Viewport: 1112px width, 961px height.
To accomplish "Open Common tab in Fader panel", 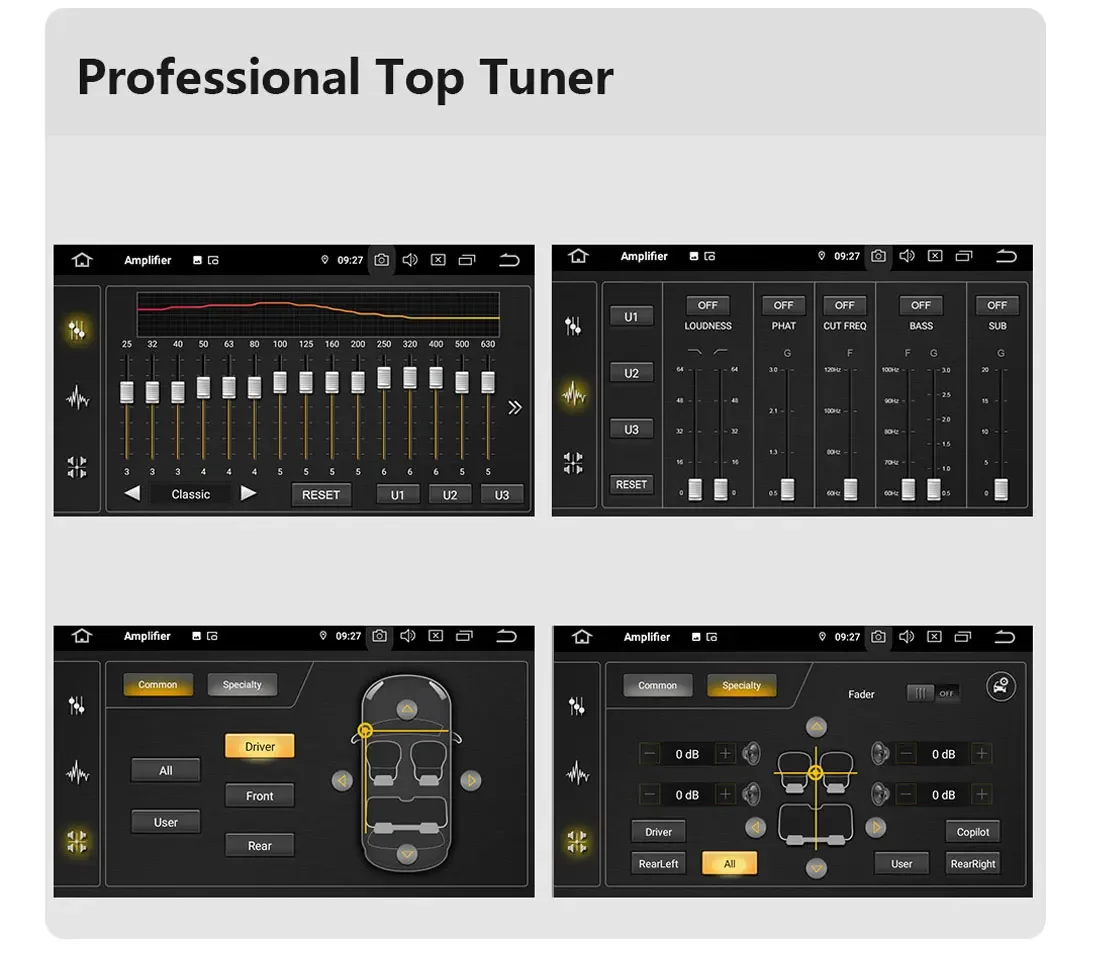I will click(x=657, y=685).
